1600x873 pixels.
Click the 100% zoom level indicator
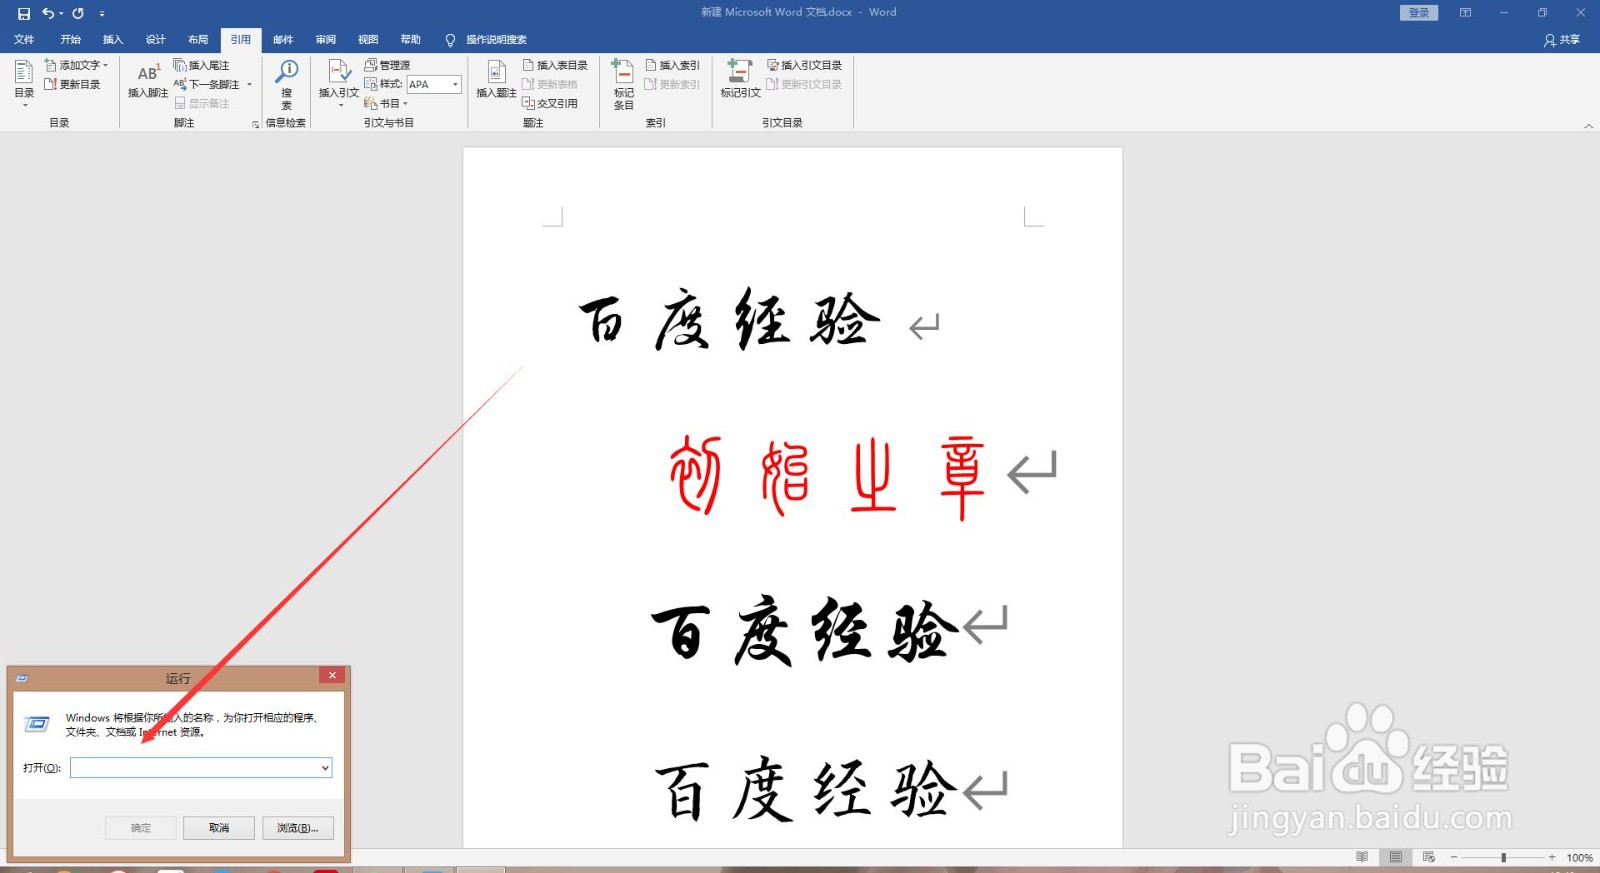[x=1580, y=858]
